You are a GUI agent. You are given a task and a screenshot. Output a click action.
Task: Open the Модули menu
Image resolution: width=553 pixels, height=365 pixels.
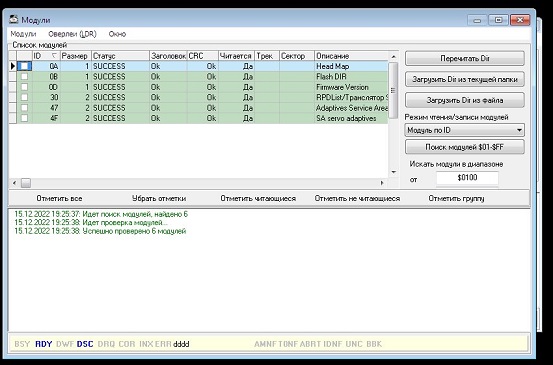(23, 34)
